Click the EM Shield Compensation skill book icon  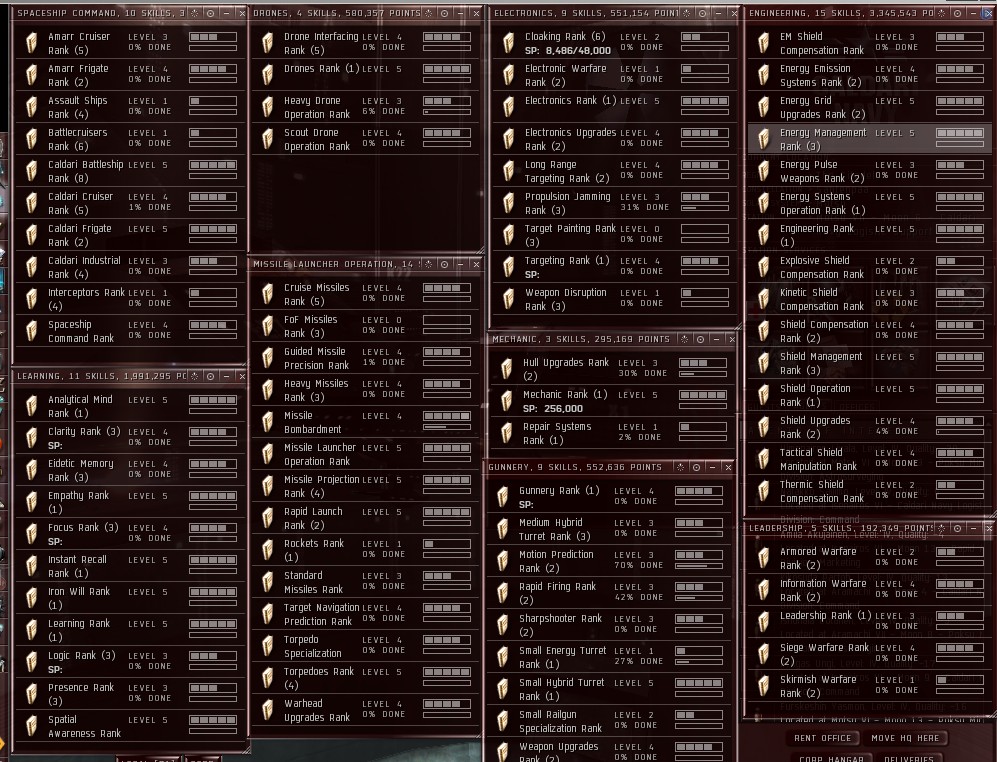763,43
